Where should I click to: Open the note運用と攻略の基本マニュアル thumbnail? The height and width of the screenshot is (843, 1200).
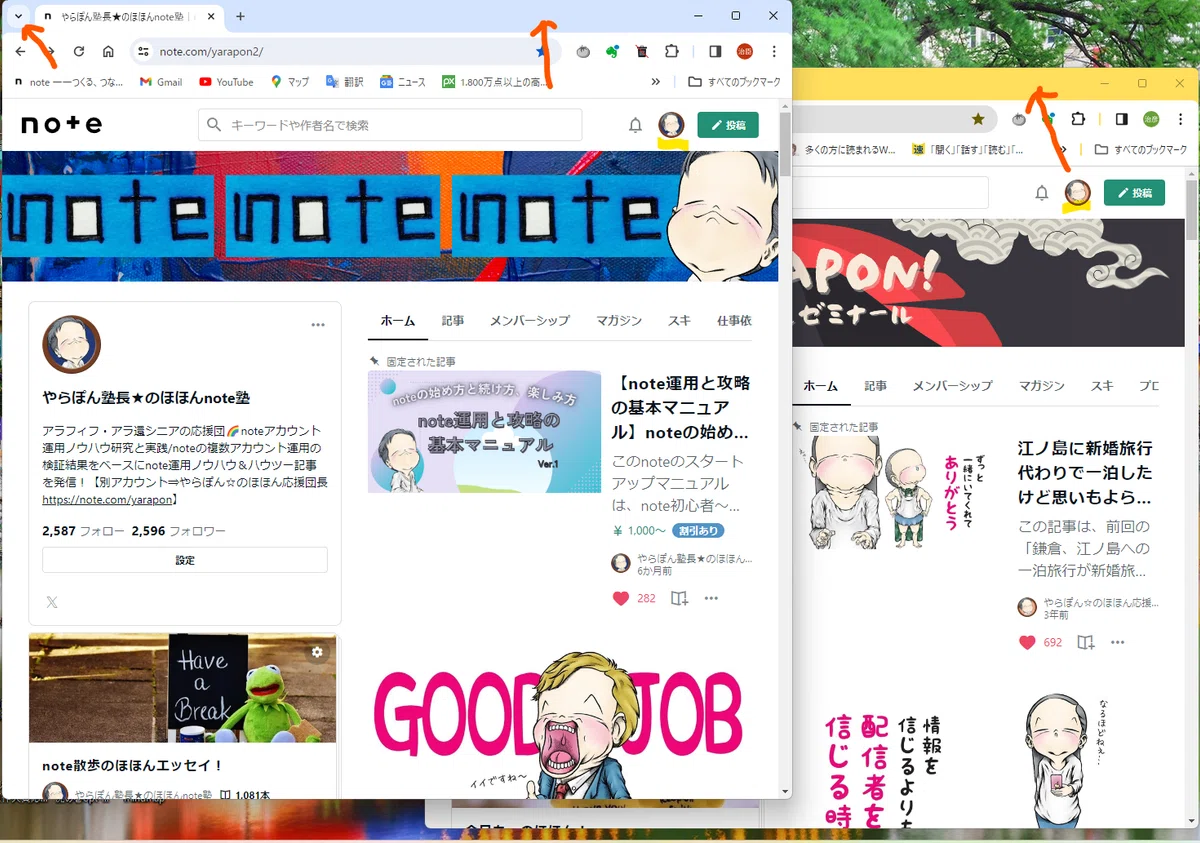(x=484, y=432)
